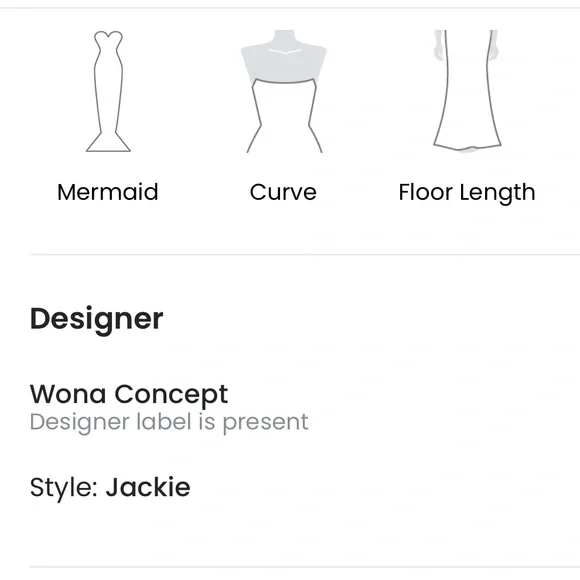Select the Curve text label
This screenshot has width=580, height=580.
coord(283,192)
